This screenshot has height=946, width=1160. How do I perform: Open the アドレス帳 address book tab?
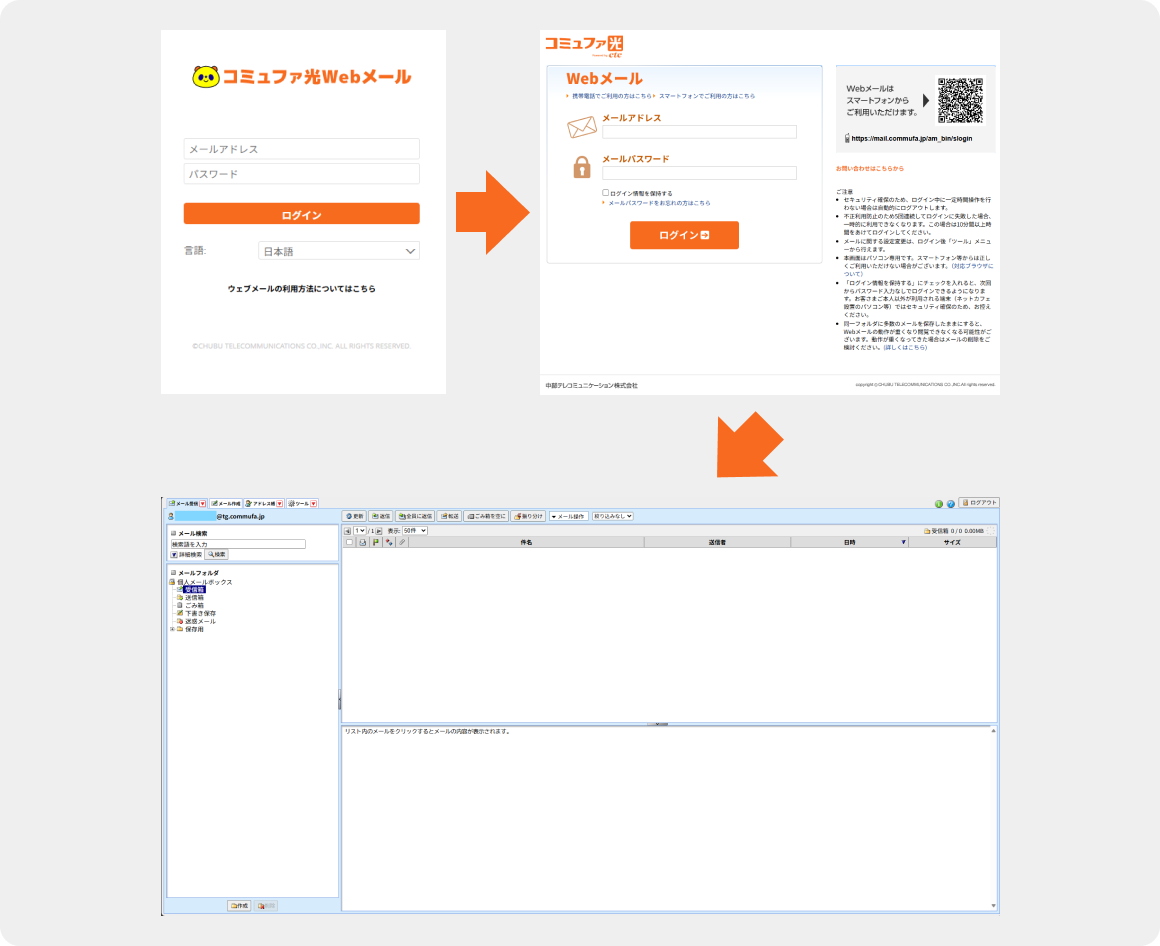[x=265, y=503]
